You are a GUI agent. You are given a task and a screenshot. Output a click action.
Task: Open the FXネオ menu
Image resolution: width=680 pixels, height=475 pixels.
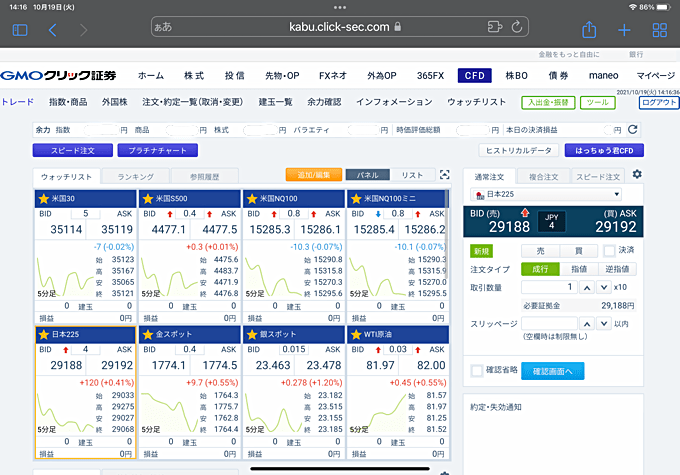point(333,75)
